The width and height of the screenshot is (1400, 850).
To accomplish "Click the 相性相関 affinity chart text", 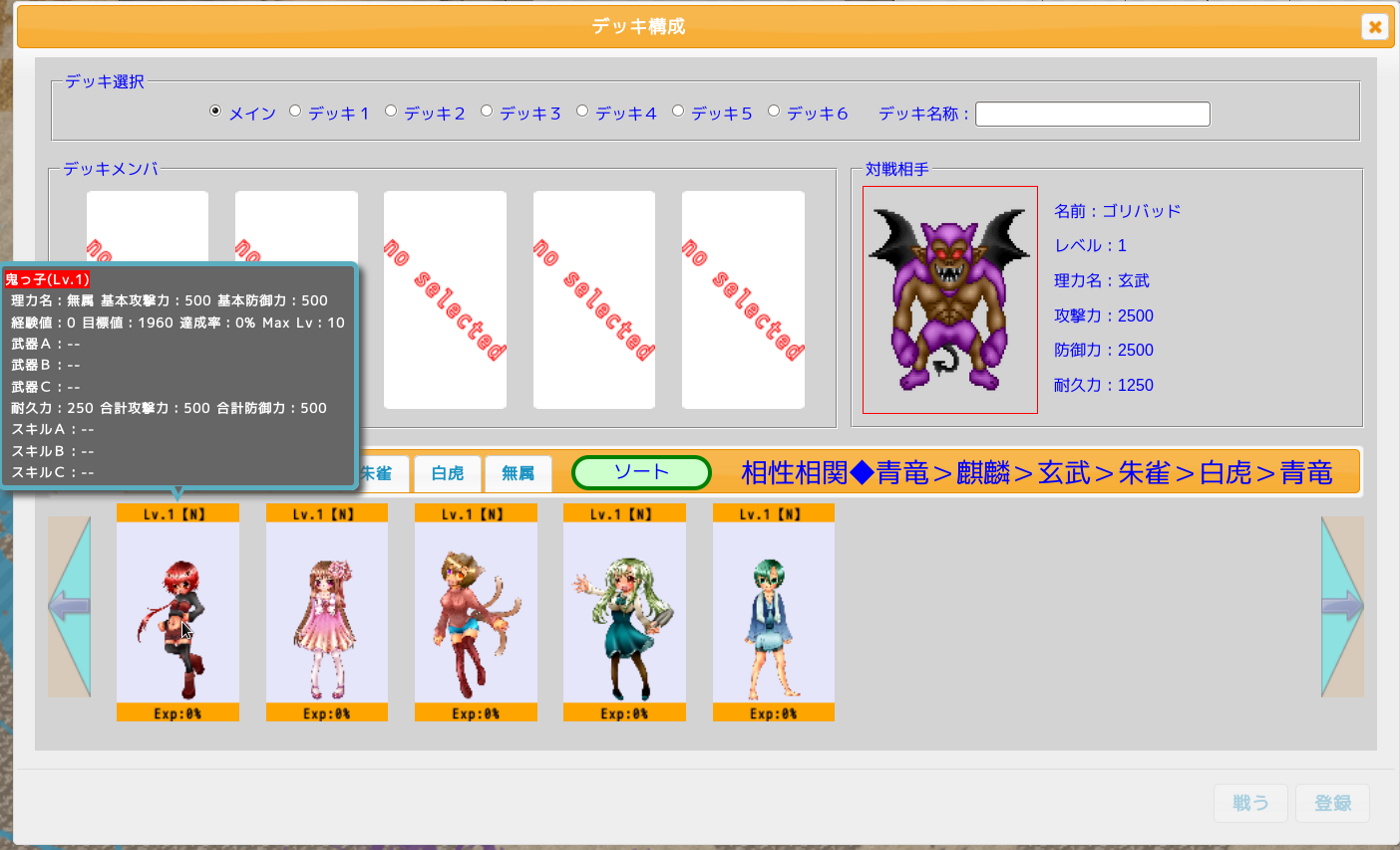I will (x=1037, y=473).
